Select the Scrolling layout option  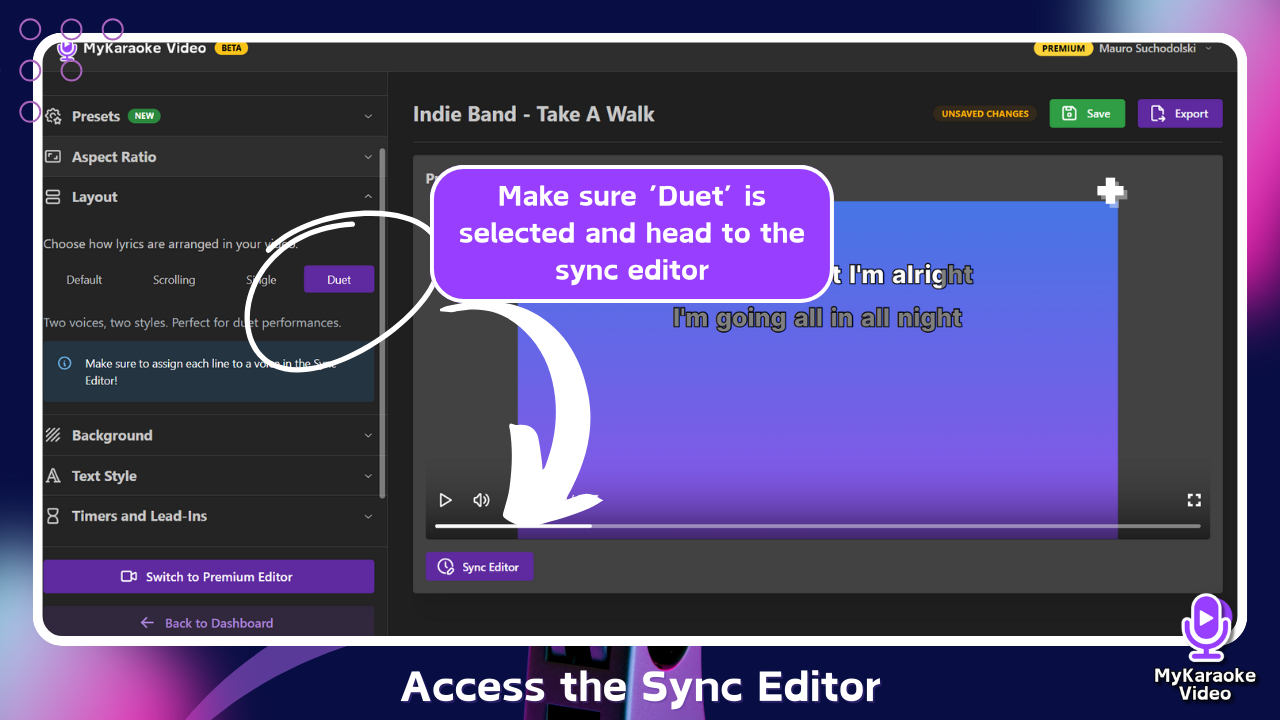174,279
